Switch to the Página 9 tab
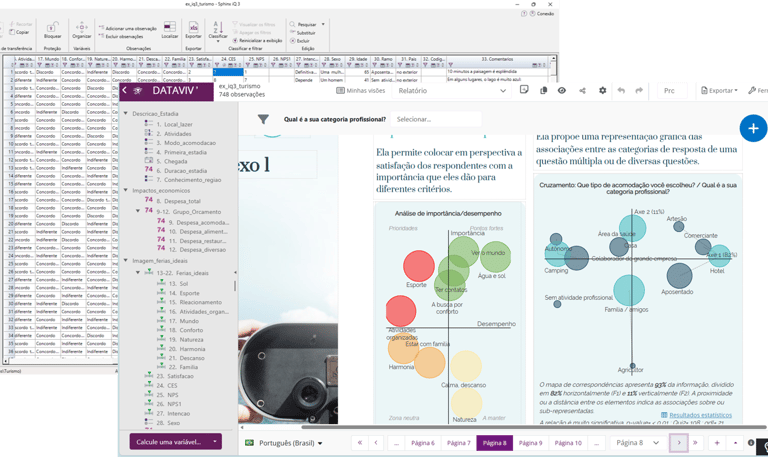 point(530,443)
